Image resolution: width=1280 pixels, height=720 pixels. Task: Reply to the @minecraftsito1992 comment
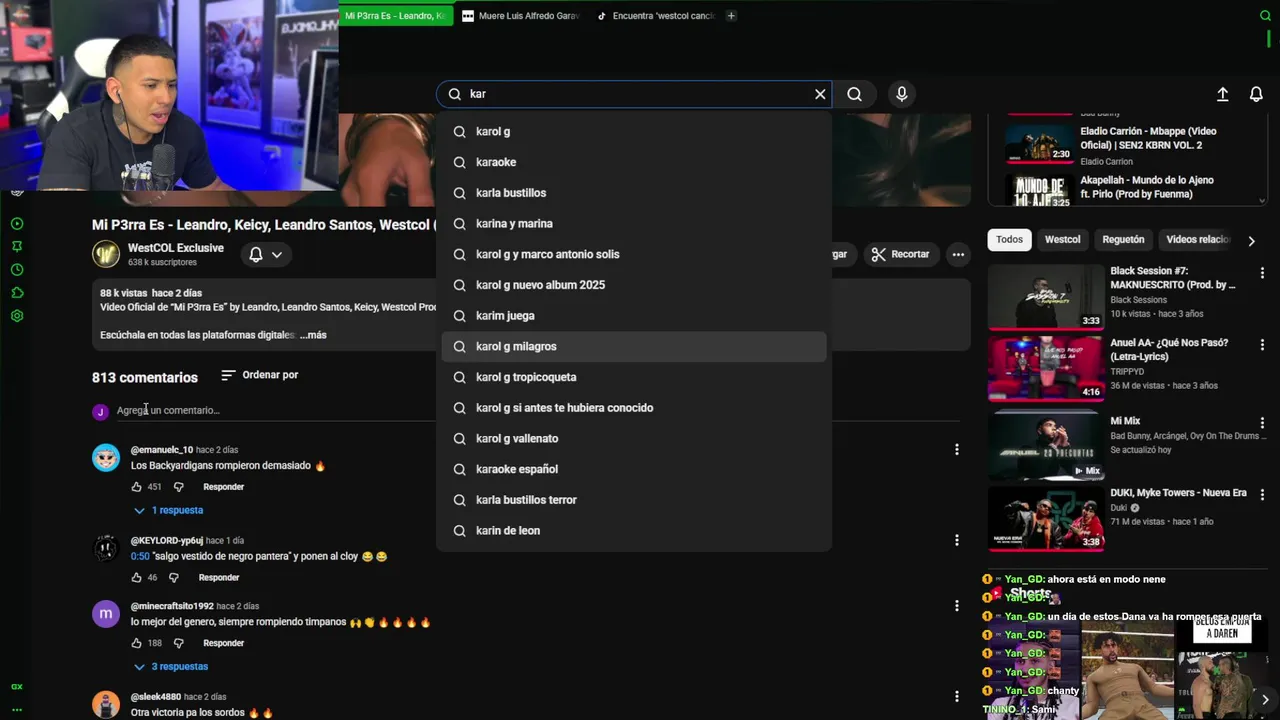(223, 643)
